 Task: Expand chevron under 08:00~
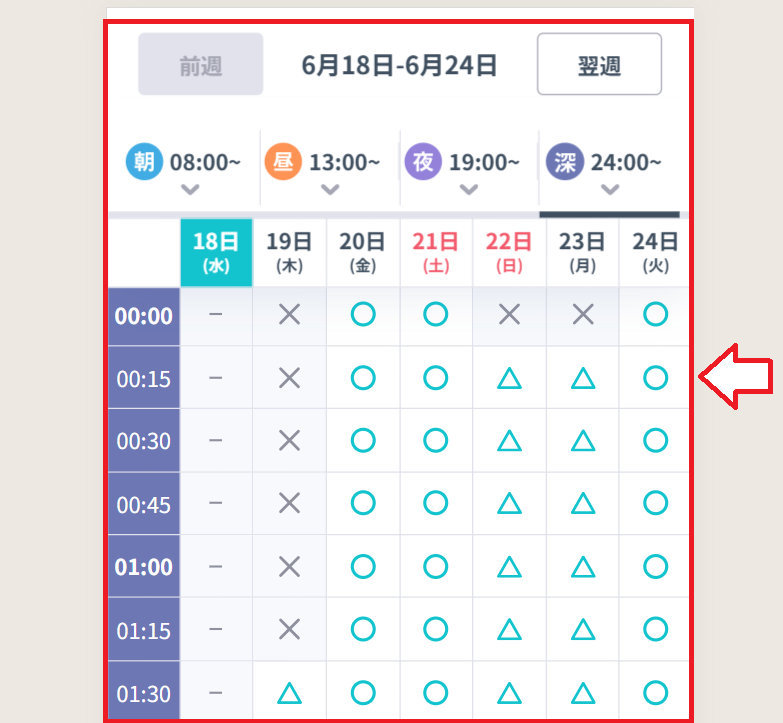pos(190,189)
